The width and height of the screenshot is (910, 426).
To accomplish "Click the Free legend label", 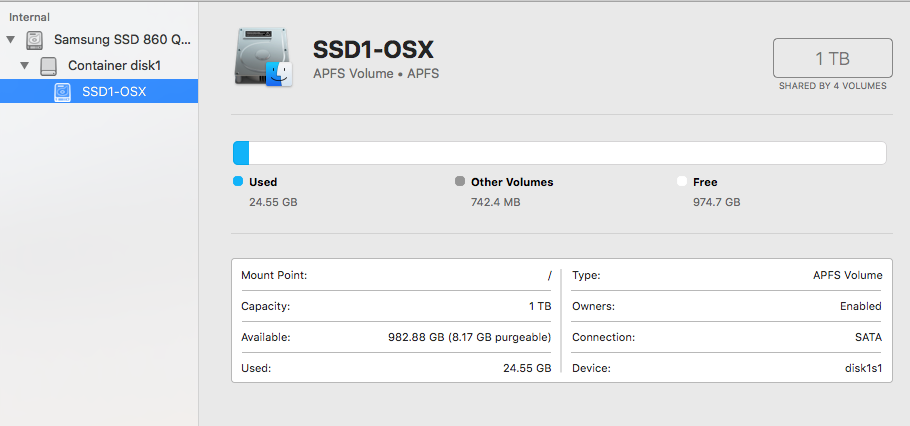I will coord(705,182).
